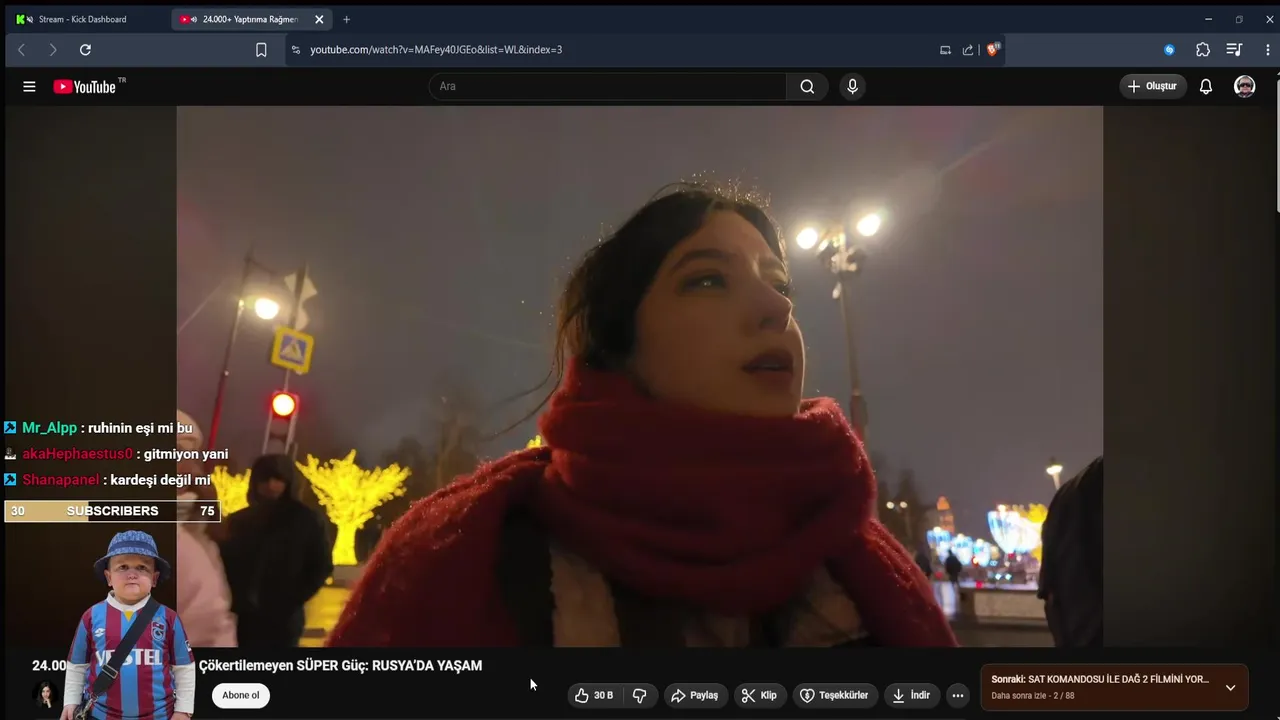The height and width of the screenshot is (720, 1280).
Task: Open media control playlist icon
Action: click(x=1234, y=50)
